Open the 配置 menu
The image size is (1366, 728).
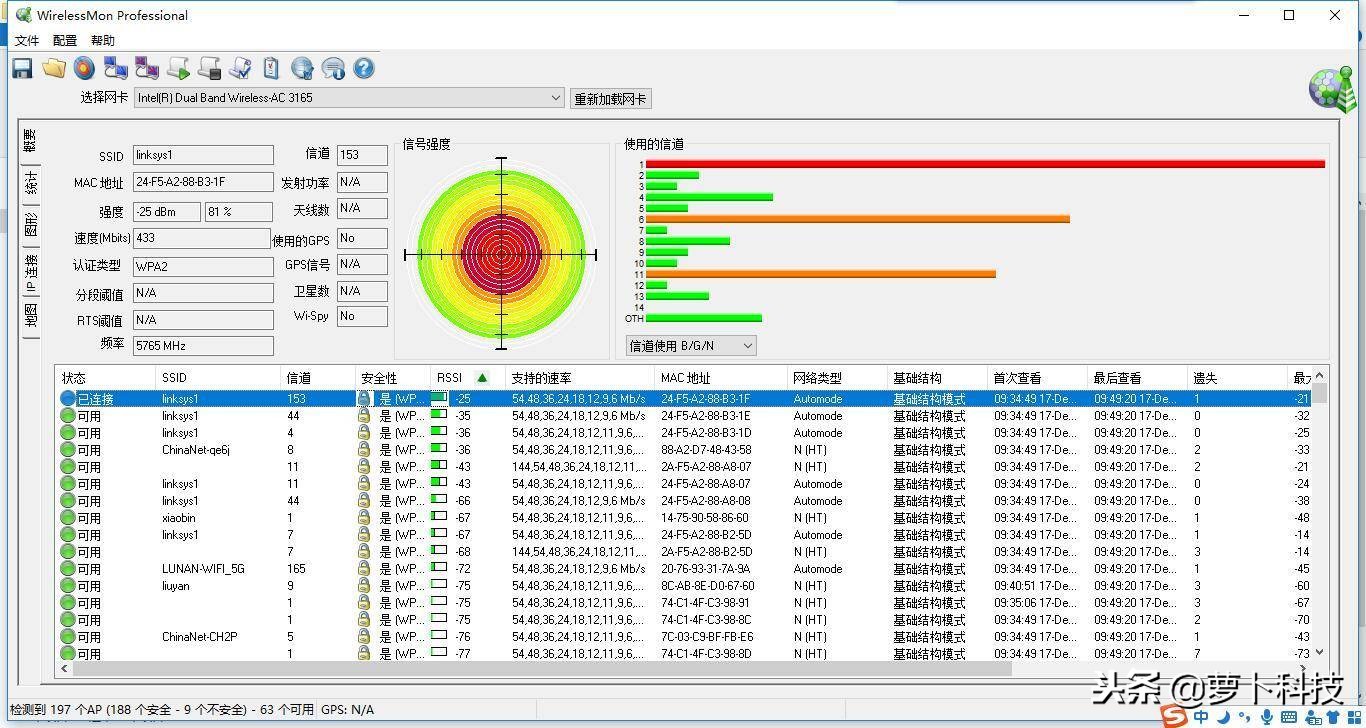click(63, 40)
